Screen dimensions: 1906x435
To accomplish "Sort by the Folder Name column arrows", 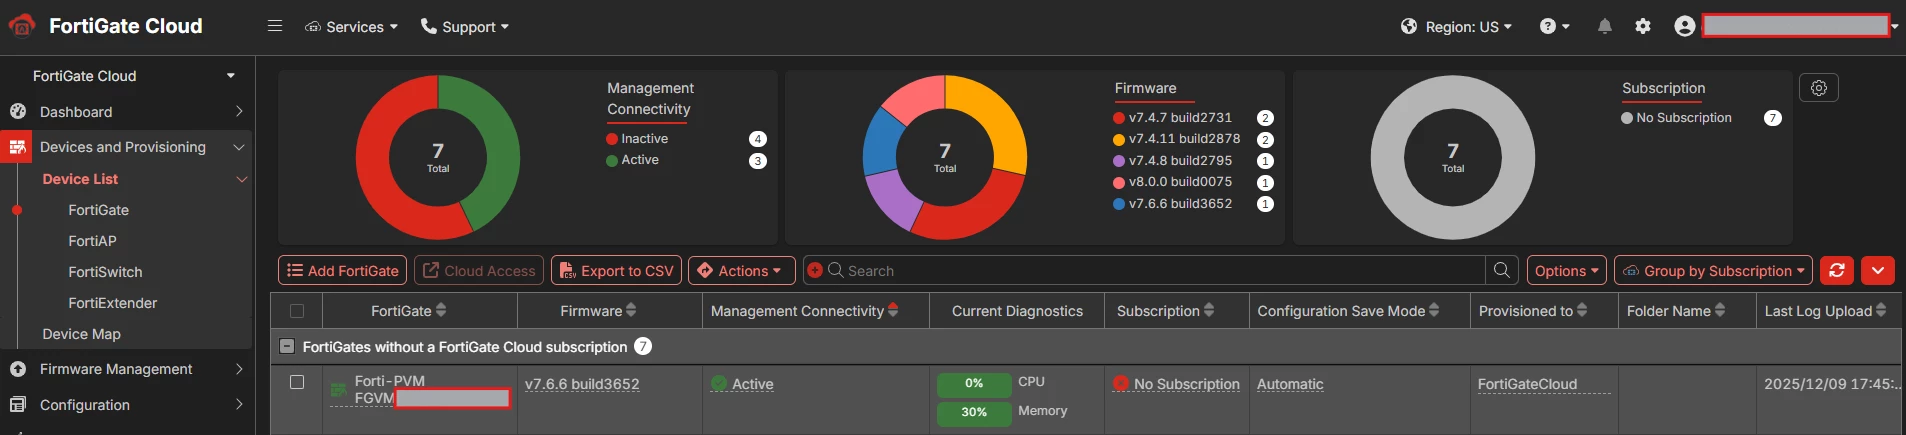I will pyautogui.click(x=1720, y=310).
